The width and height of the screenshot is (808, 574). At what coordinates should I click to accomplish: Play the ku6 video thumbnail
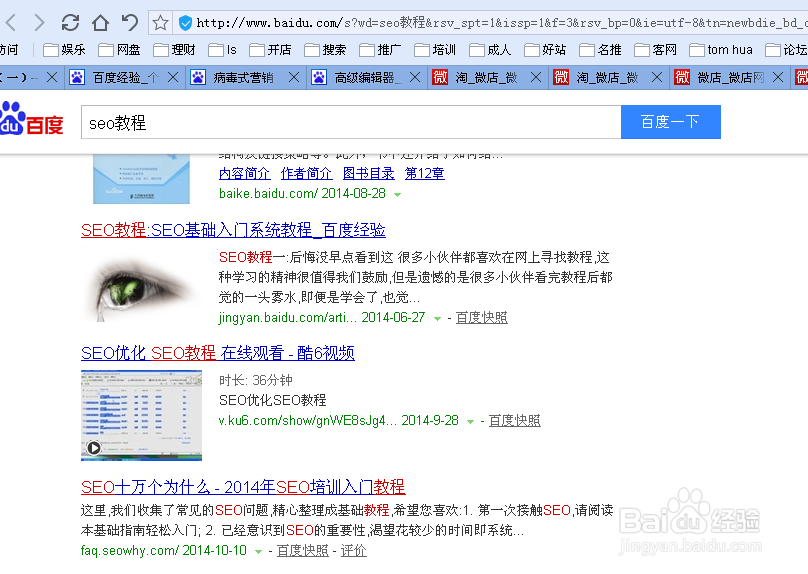[141, 415]
